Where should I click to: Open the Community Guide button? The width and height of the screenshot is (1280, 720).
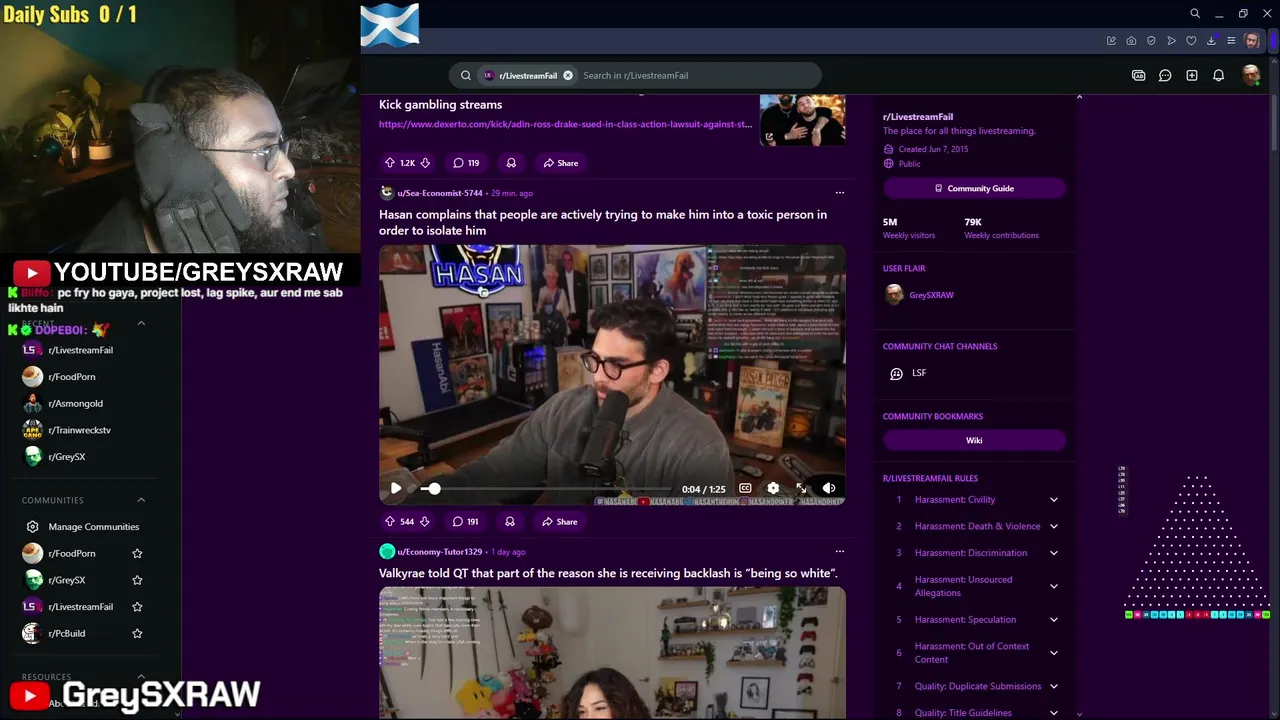click(974, 188)
